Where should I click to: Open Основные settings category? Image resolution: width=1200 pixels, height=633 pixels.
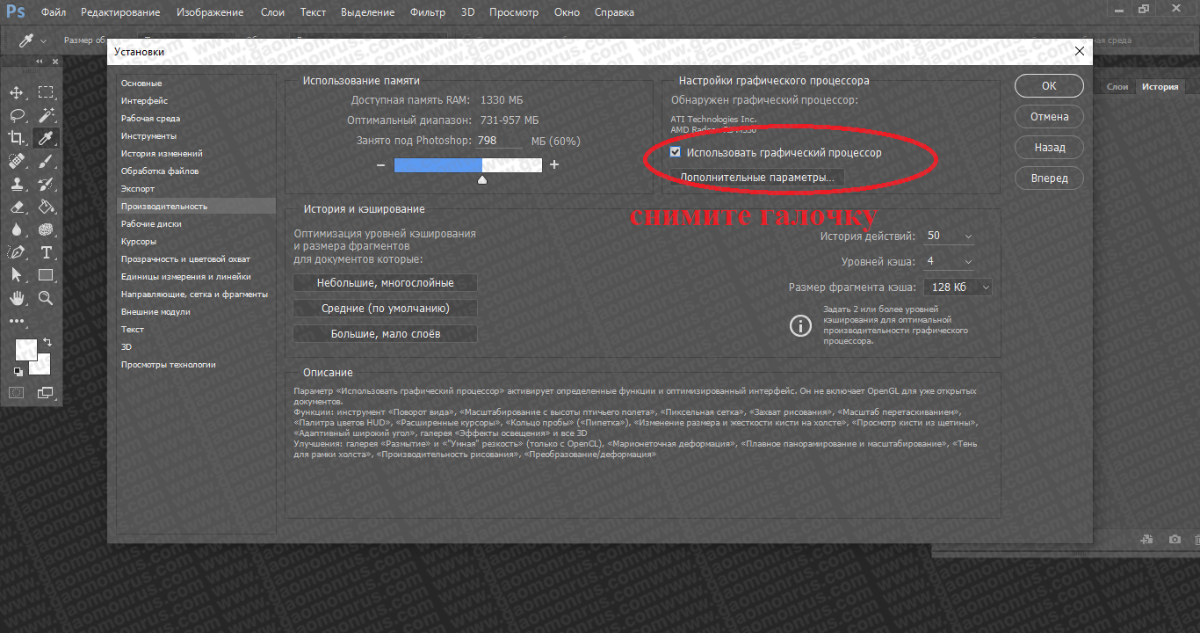[141, 83]
